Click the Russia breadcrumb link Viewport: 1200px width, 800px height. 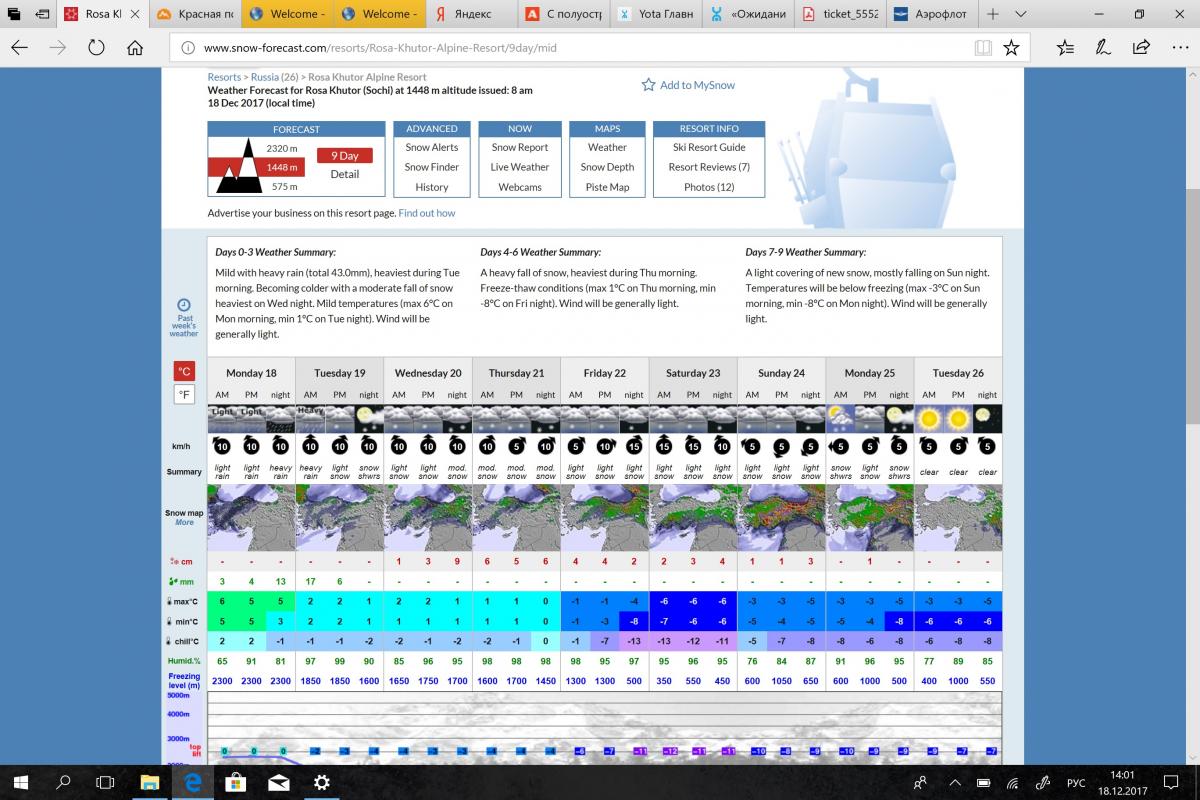point(265,77)
